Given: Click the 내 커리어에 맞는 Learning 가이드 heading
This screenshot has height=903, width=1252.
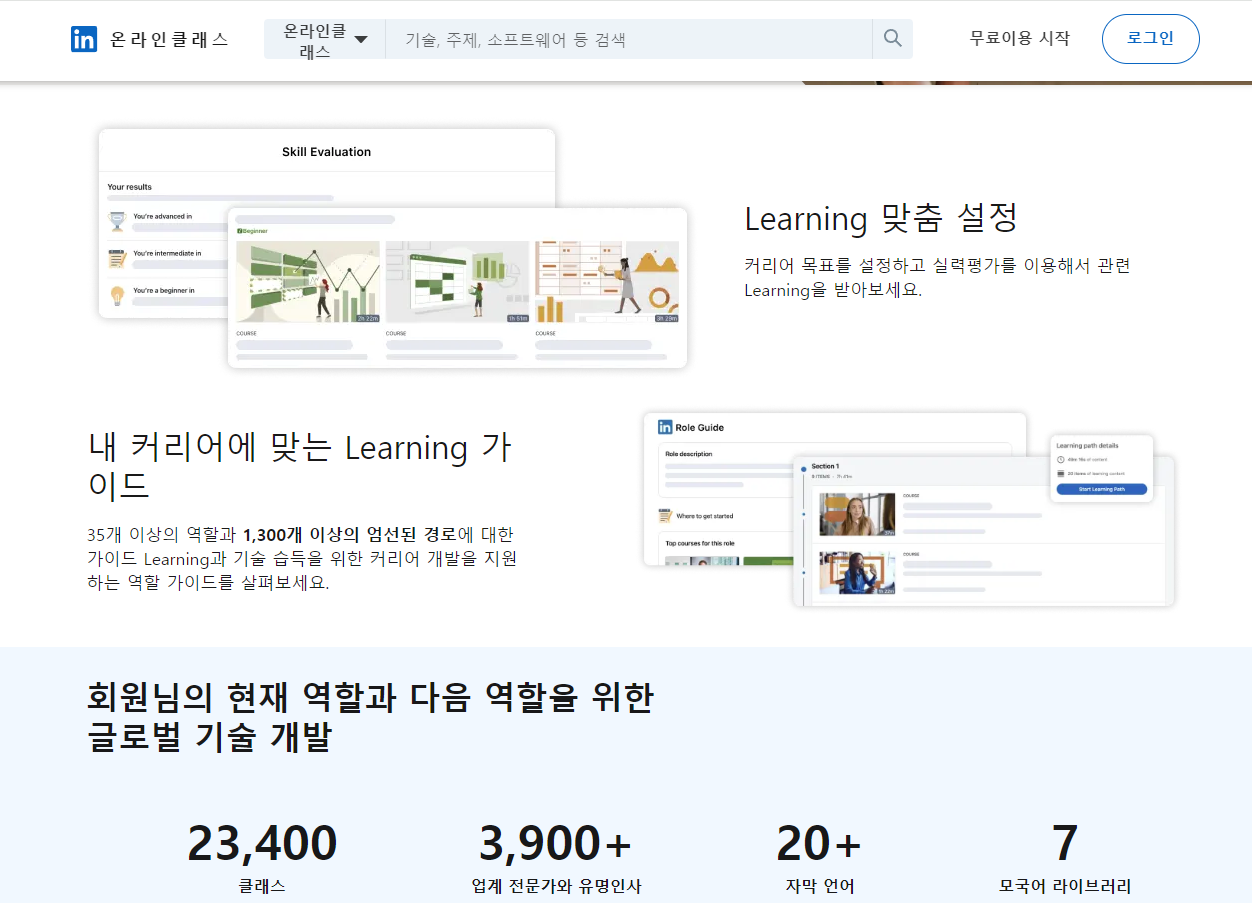Looking at the screenshot, I should click(300, 466).
